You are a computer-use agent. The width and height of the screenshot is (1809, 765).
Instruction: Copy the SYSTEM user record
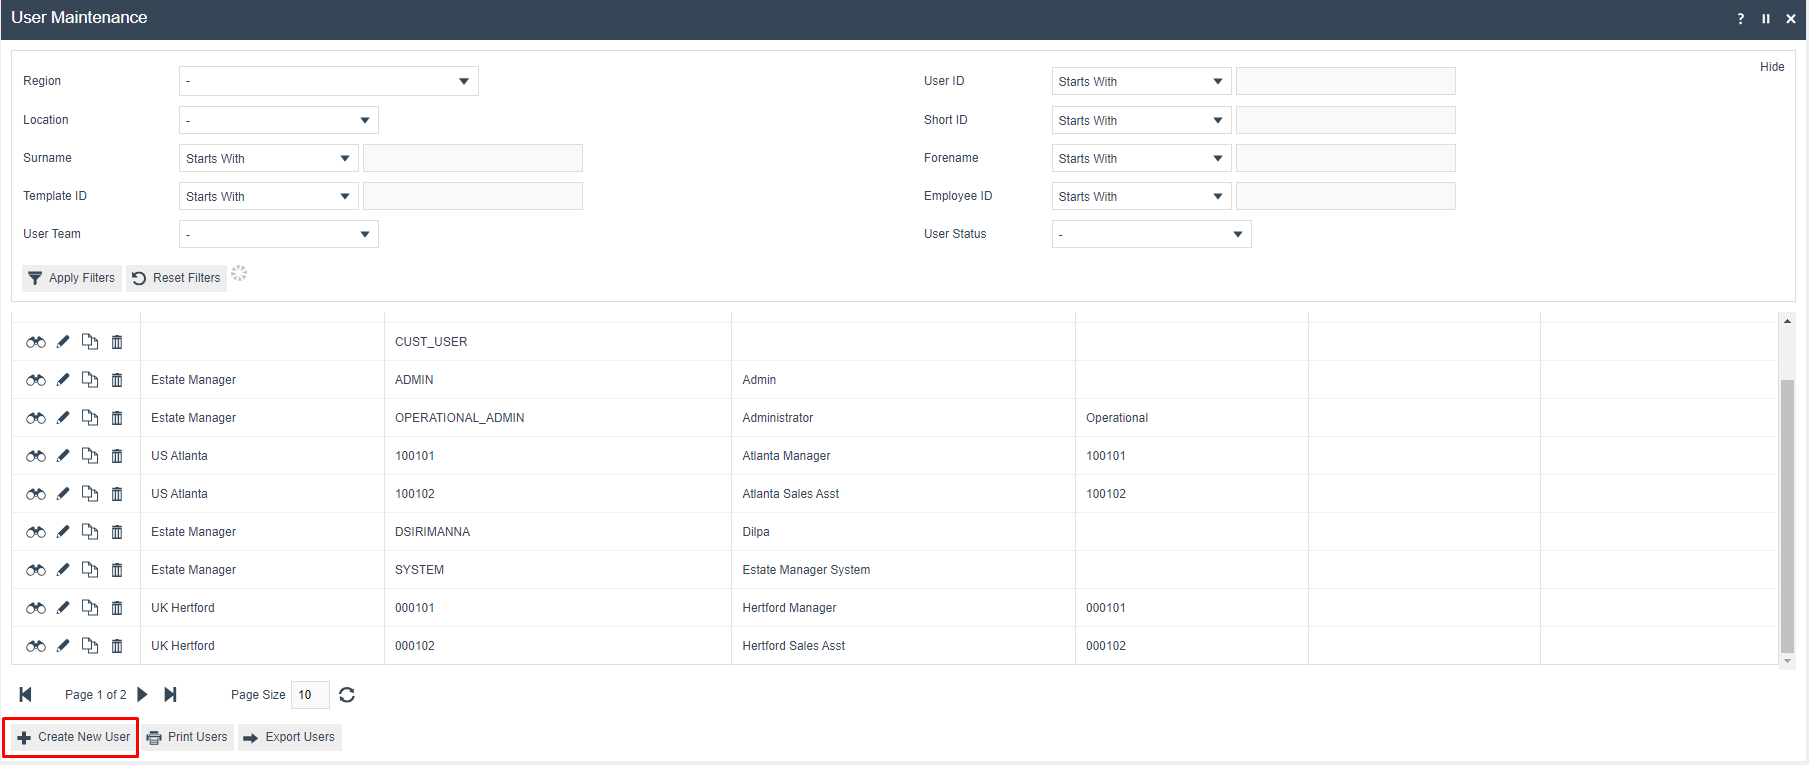click(90, 570)
